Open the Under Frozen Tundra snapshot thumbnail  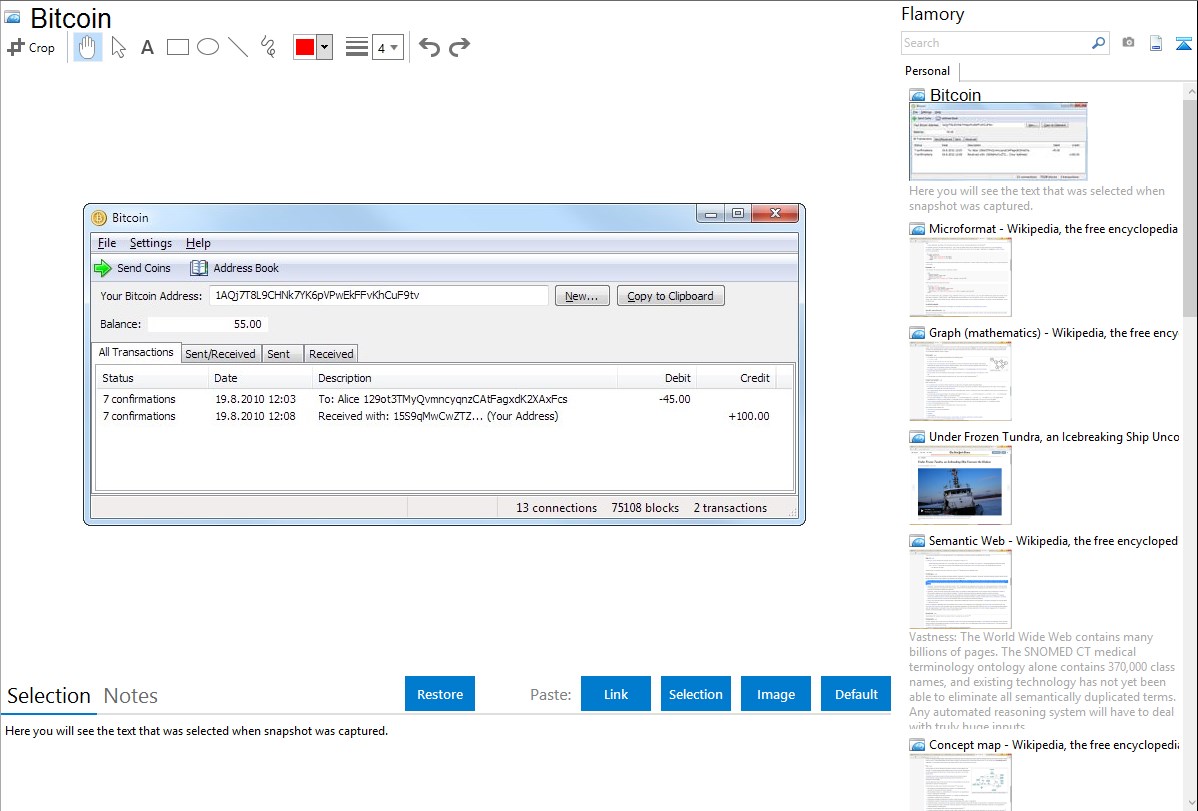point(960,485)
